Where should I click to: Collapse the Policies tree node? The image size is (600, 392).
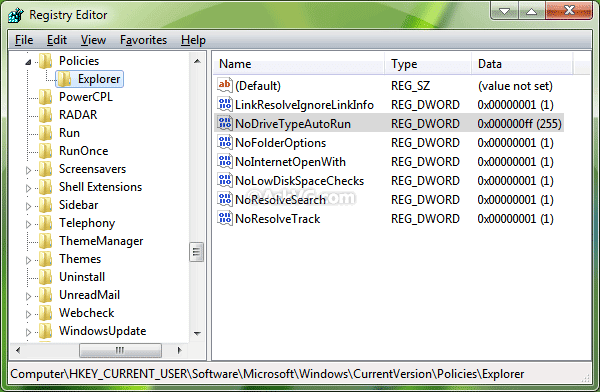click(28, 62)
